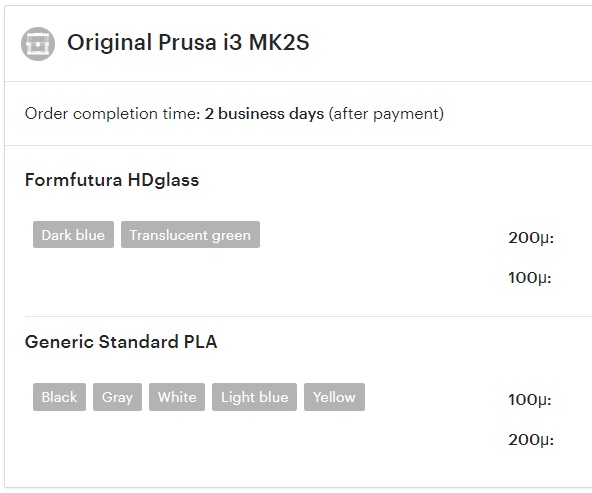Click the "(after payment)" note
This screenshot has width=592, height=493.
tap(386, 114)
